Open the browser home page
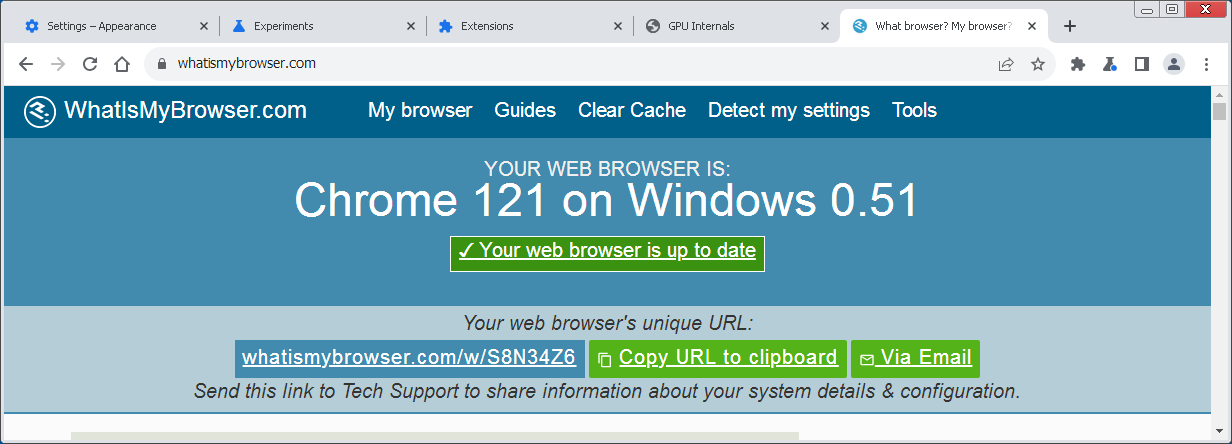This screenshot has width=1232, height=444. 122,64
